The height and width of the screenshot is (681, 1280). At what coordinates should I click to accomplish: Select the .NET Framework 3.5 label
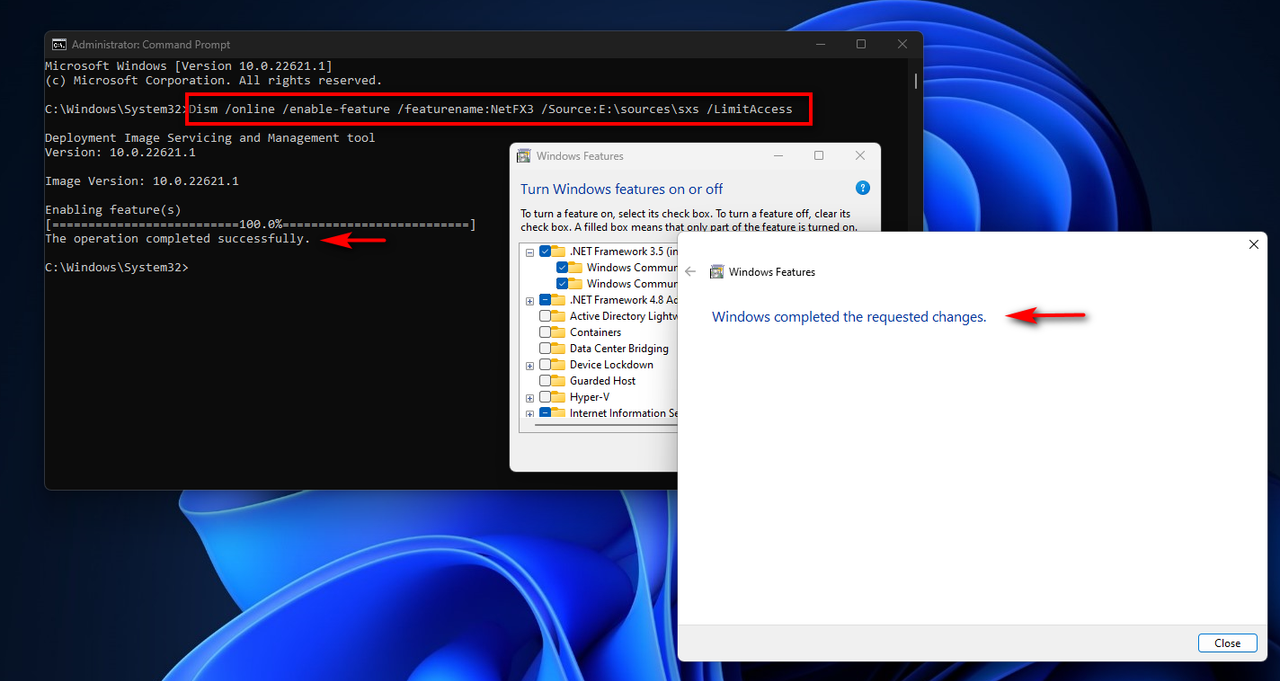click(623, 251)
